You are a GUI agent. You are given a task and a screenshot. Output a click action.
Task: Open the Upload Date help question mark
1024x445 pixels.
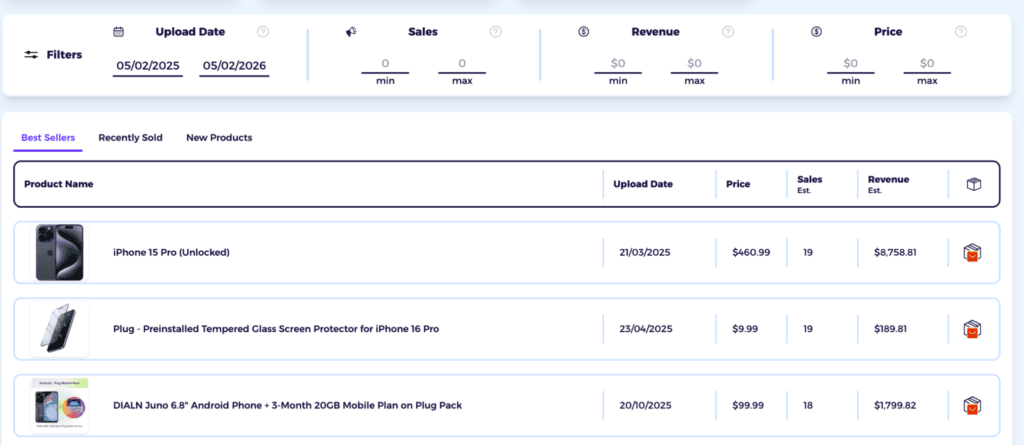(263, 31)
